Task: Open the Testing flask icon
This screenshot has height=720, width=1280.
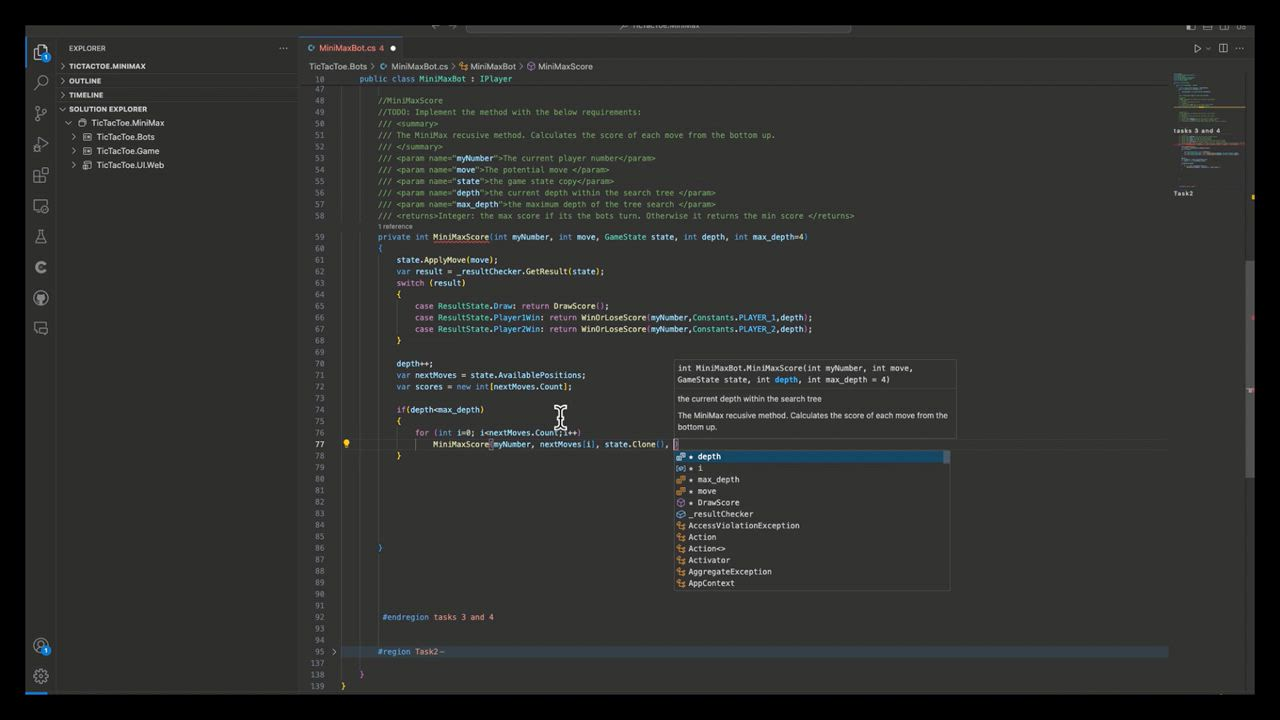Action: [41, 237]
